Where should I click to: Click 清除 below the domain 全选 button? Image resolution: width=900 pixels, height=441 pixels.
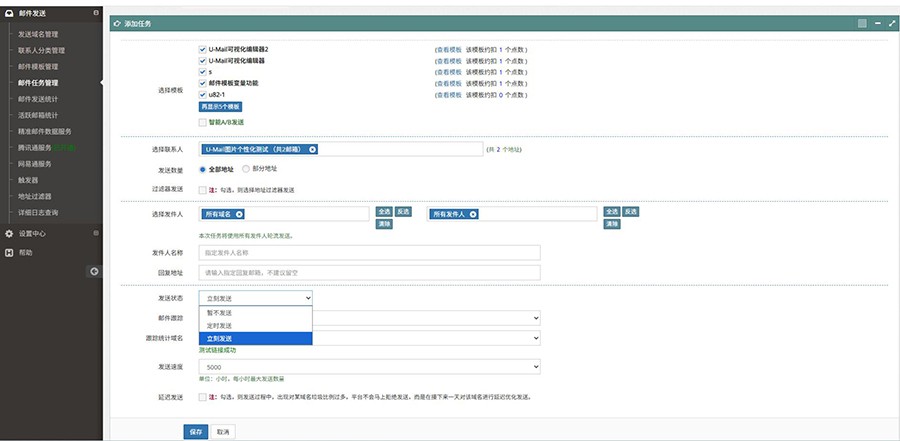[x=384, y=224]
